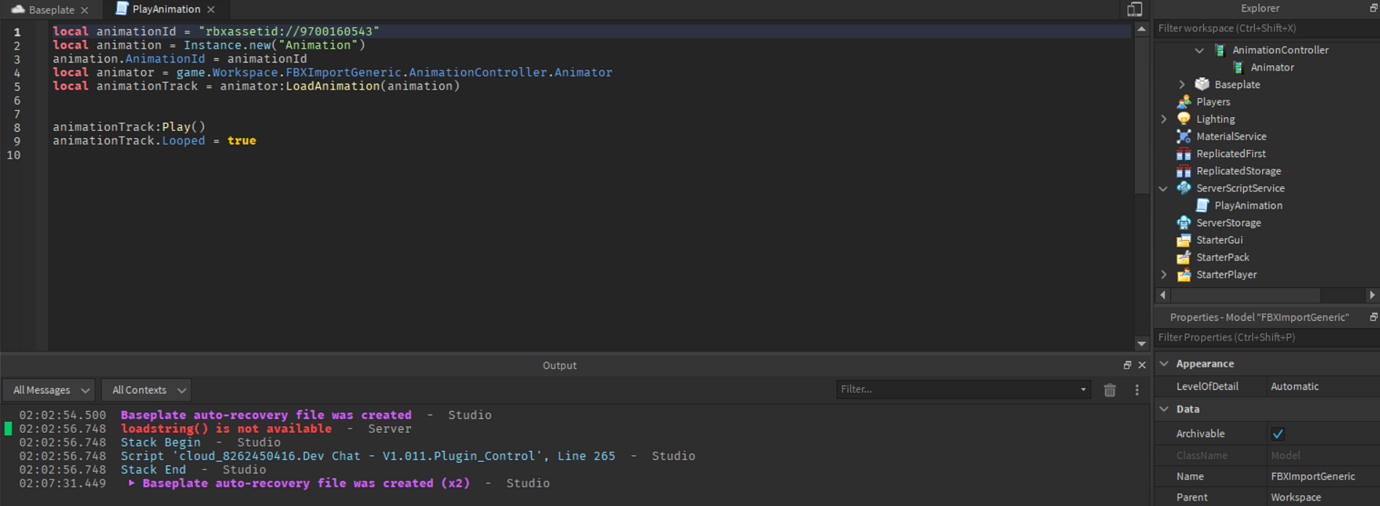1380x506 pixels.
Task: Click the Players service icon
Action: tap(1184, 102)
